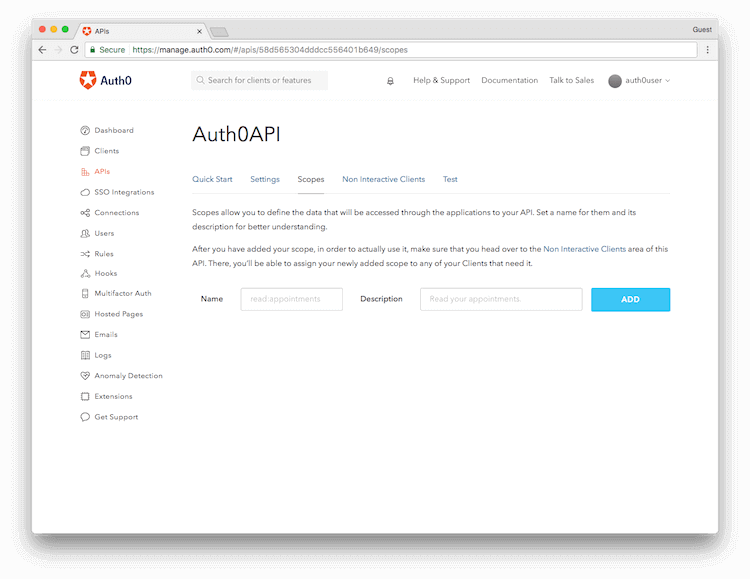Open notifications bell icon
The width and height of the screenshot is (750, 579).
point(390,81)
